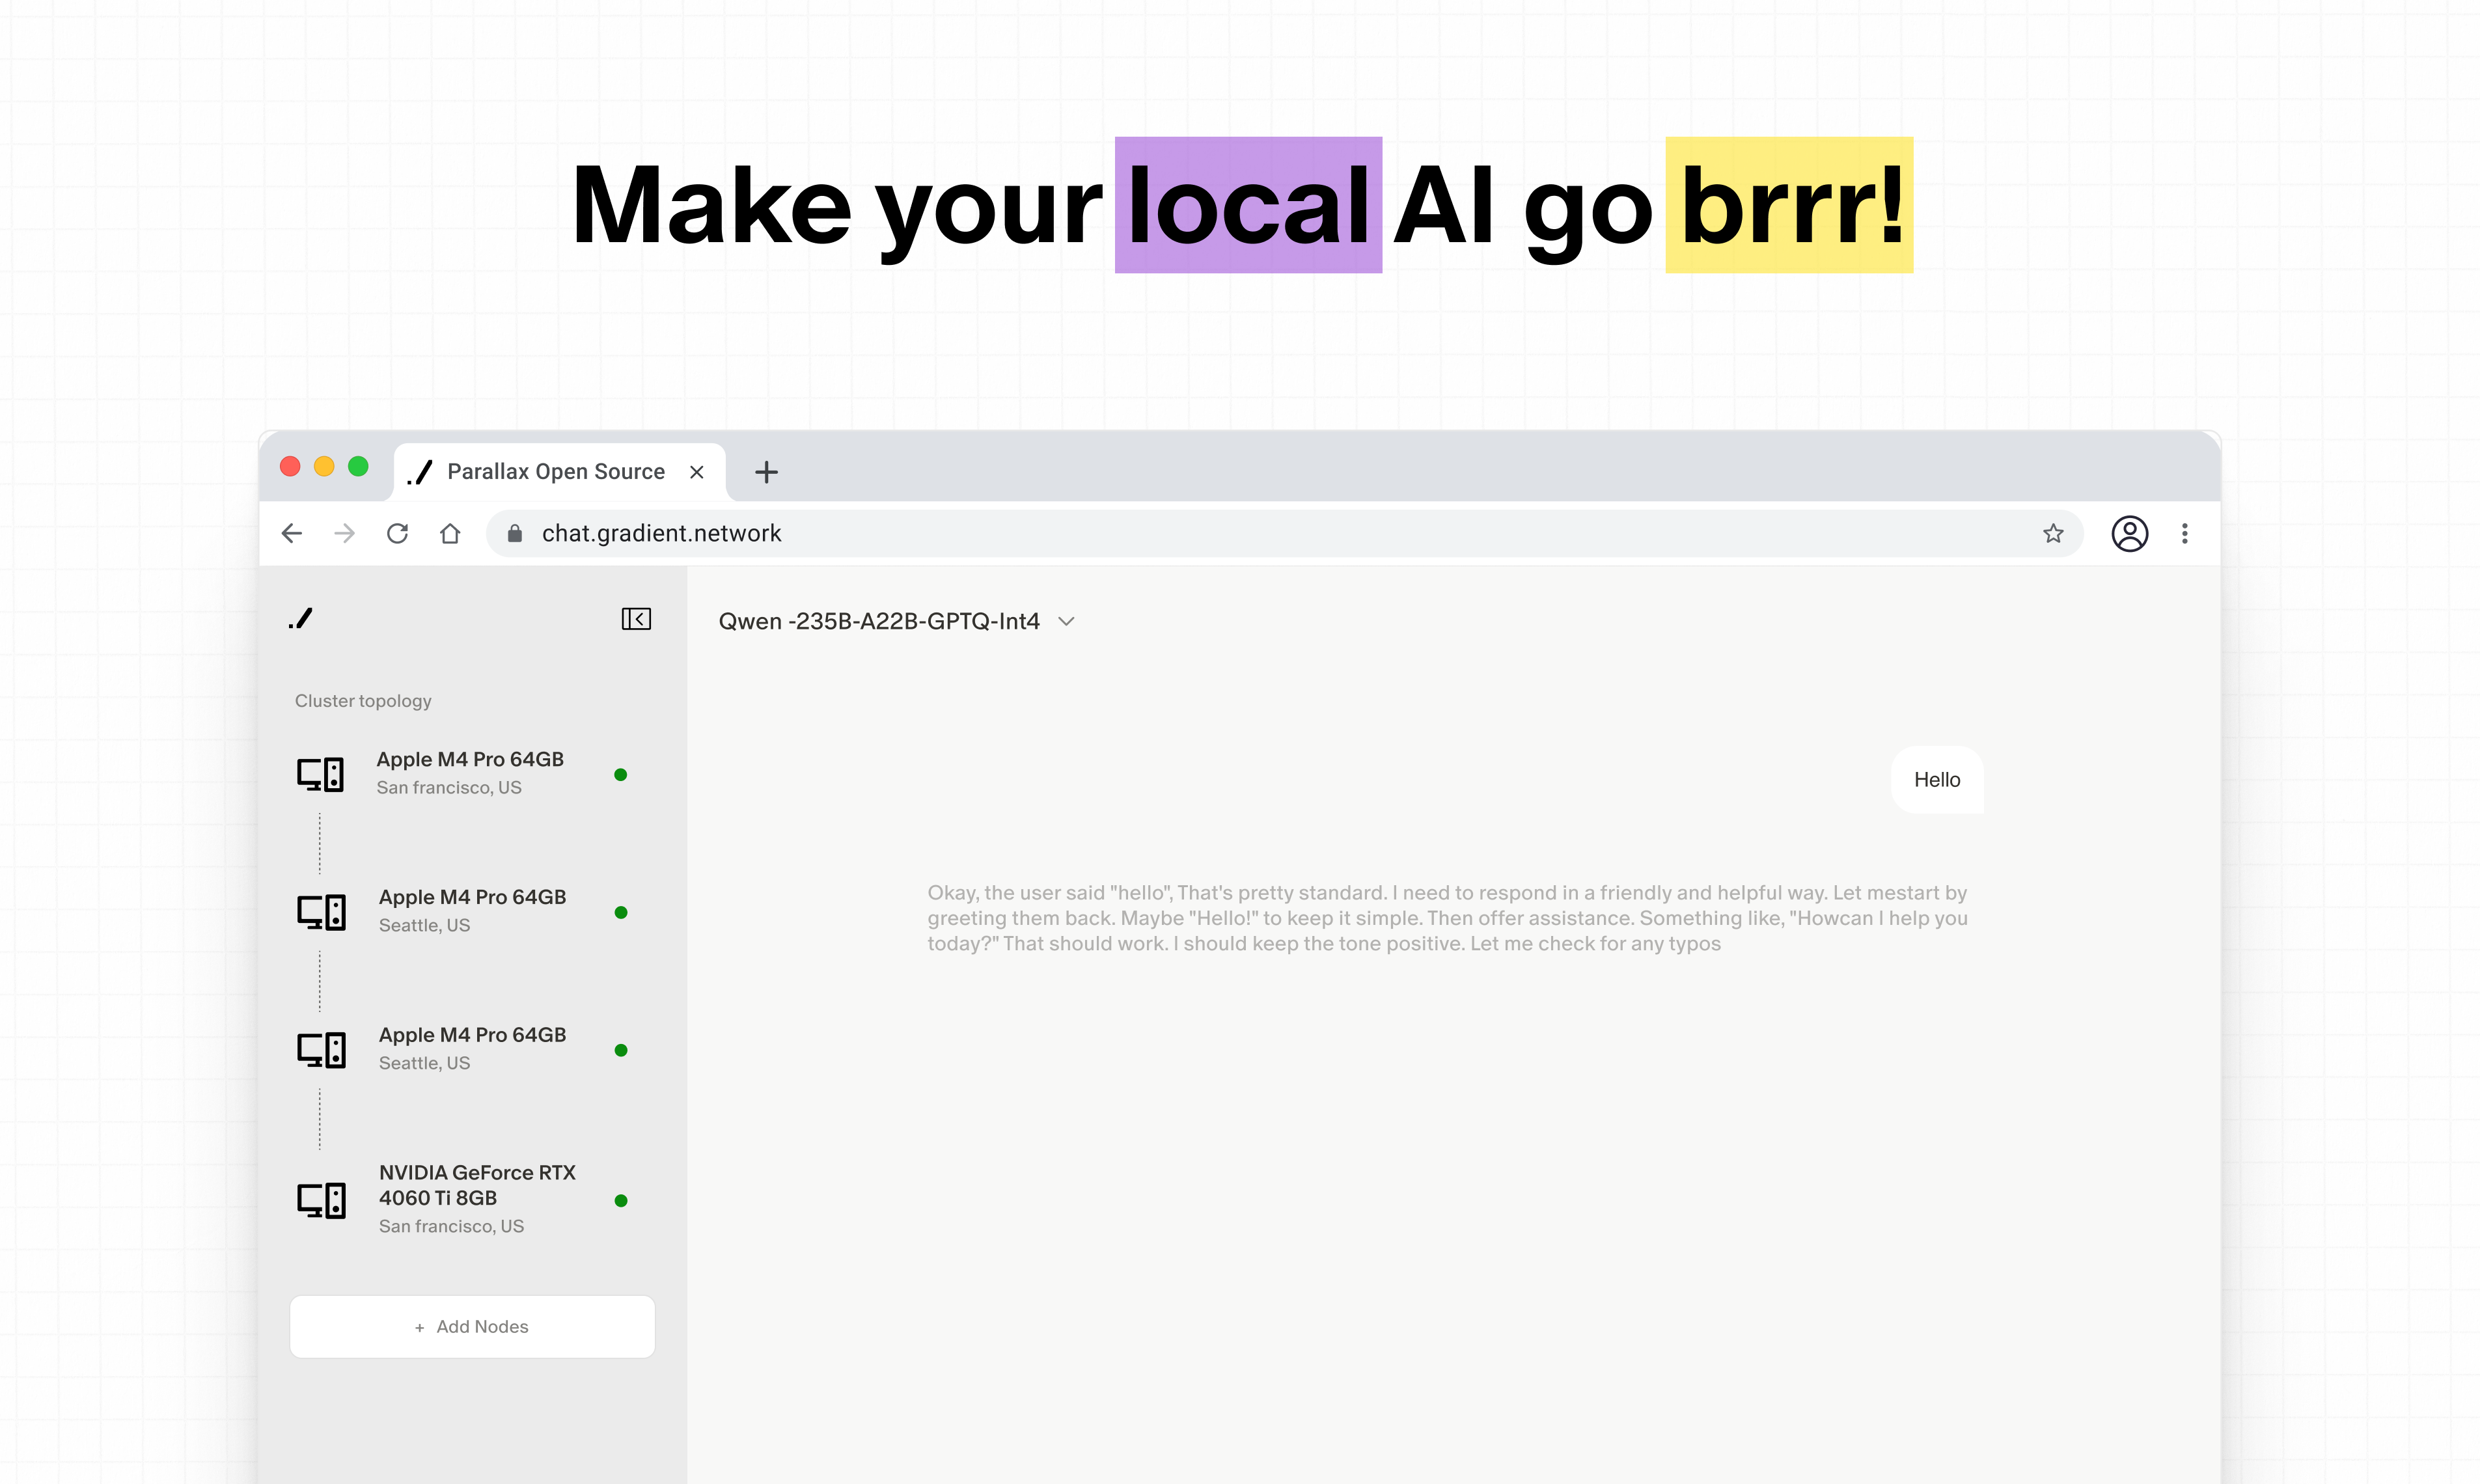Viewport: 2480px width, 1484px height.
Task: Go back with browser back arrow
Action: [292, 533]
